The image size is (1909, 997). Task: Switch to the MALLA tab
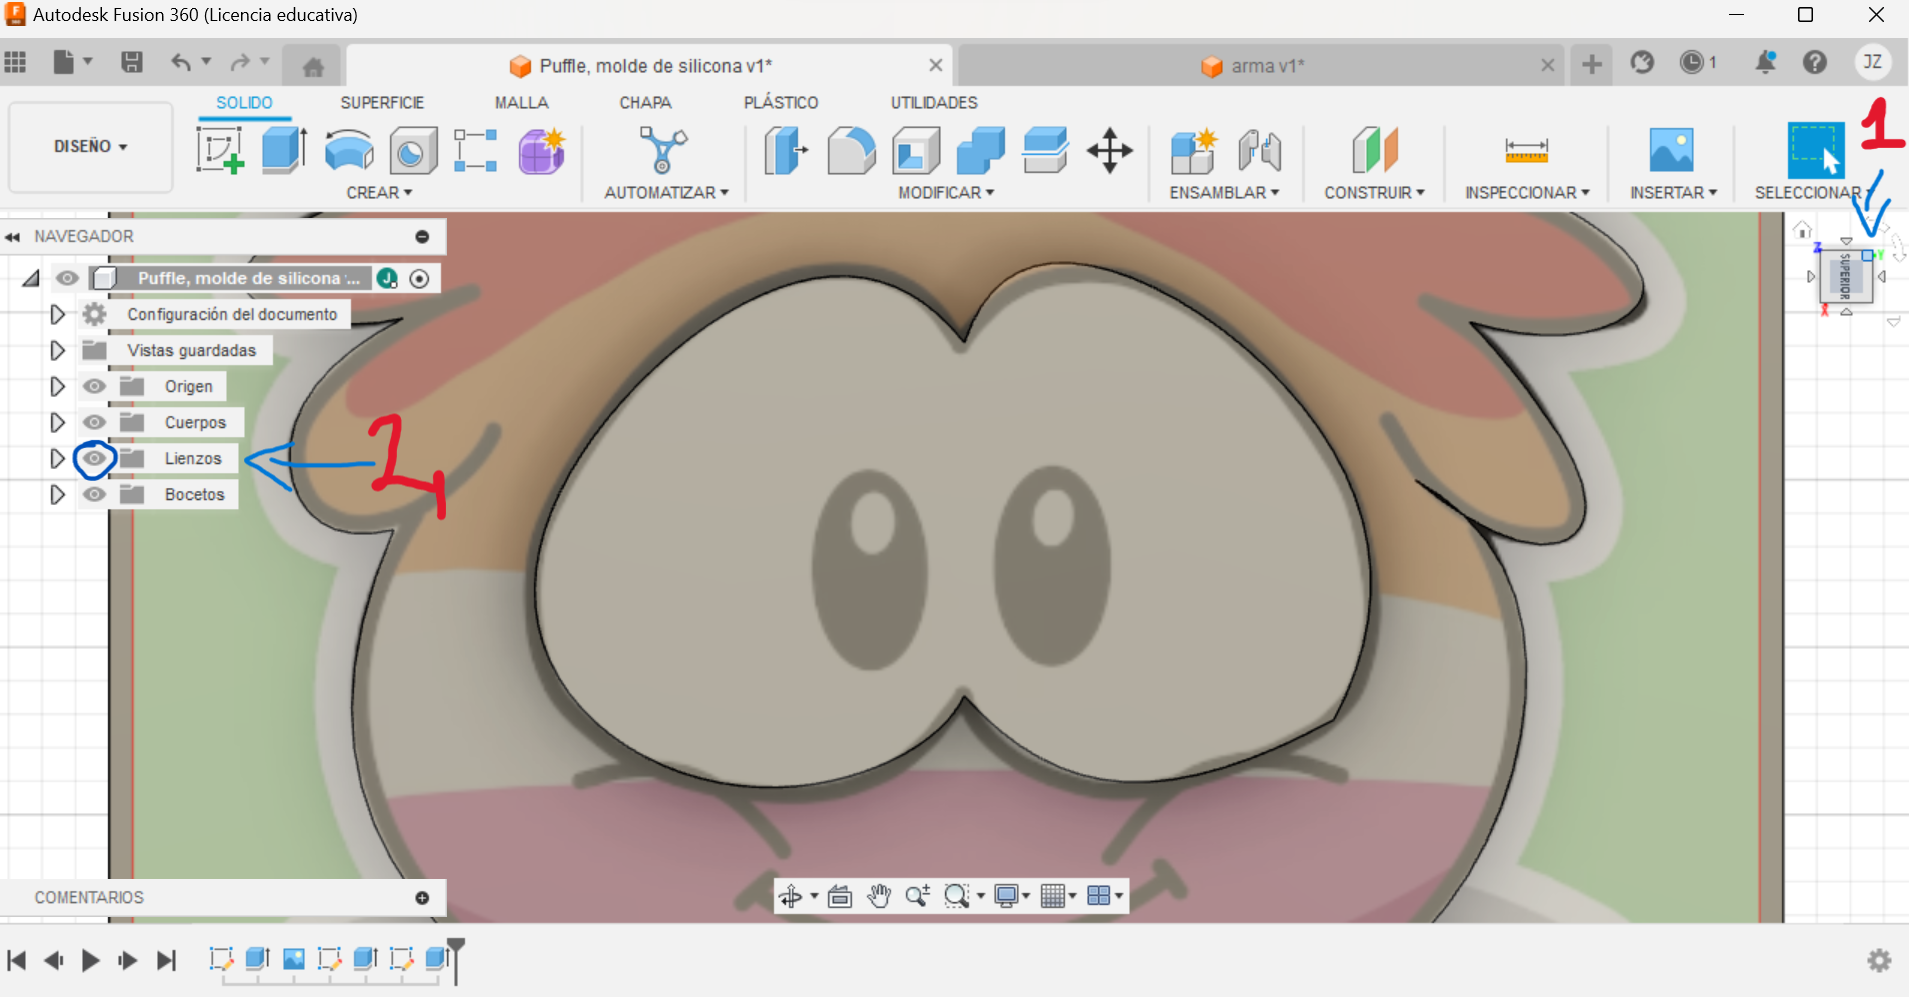coord(521,102)
